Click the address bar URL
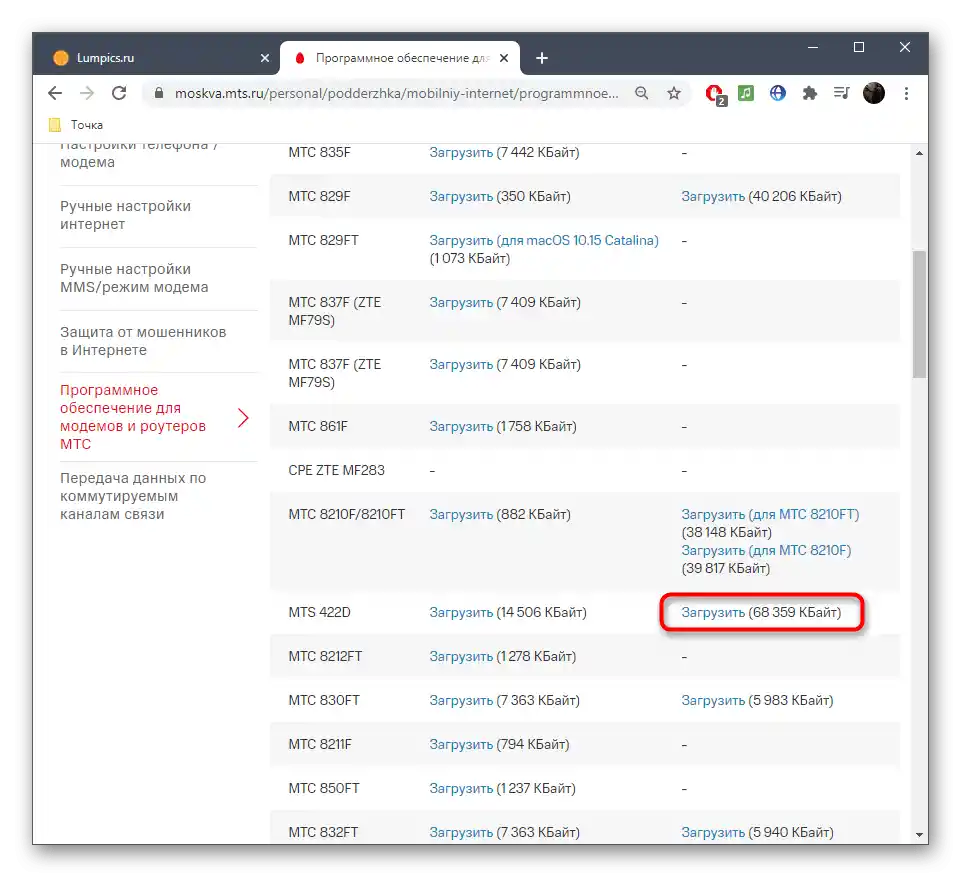This screenshot has width=961, height=877. tap(397, 93)
